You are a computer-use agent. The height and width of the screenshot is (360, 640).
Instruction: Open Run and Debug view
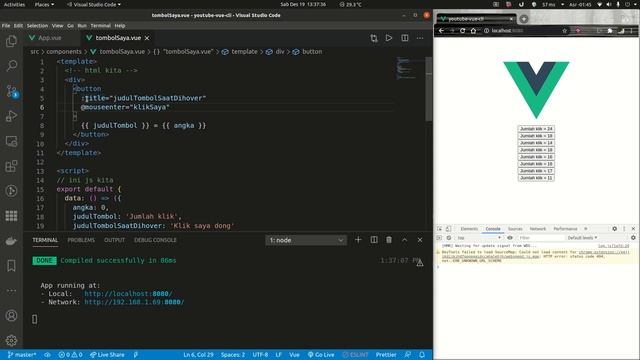point(11,116)
